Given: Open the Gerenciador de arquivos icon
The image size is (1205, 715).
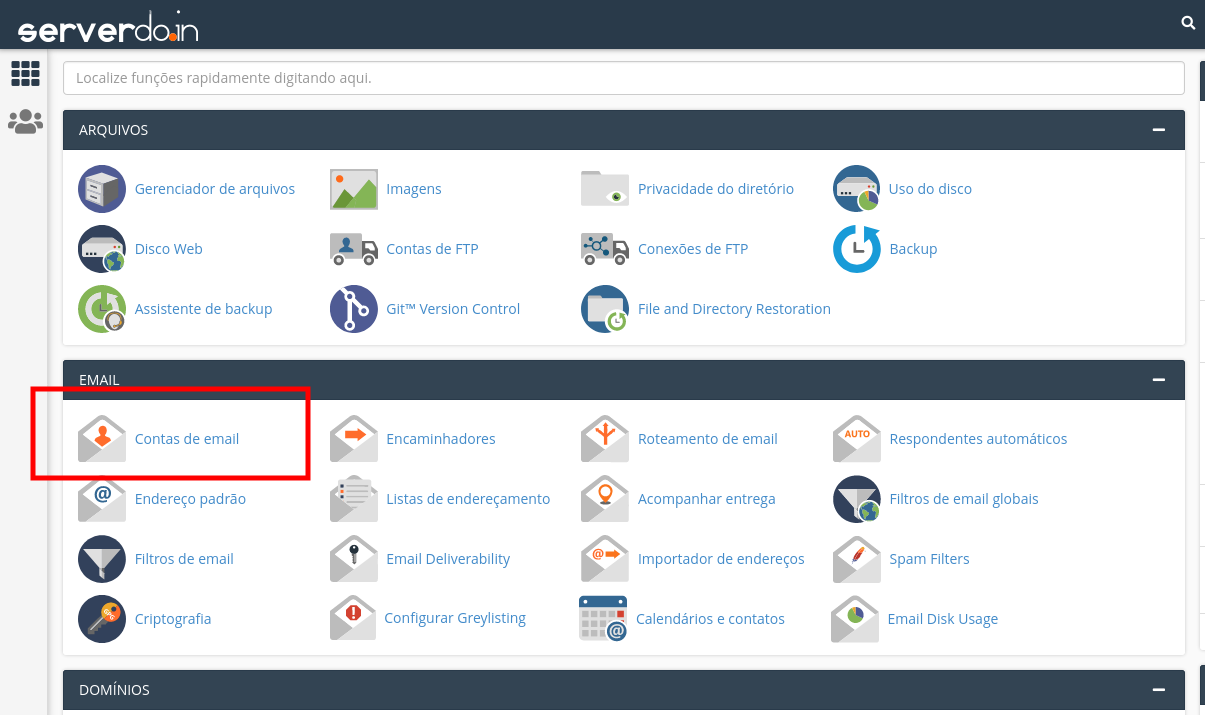Looking at the screenshot, I should point(102,189).
